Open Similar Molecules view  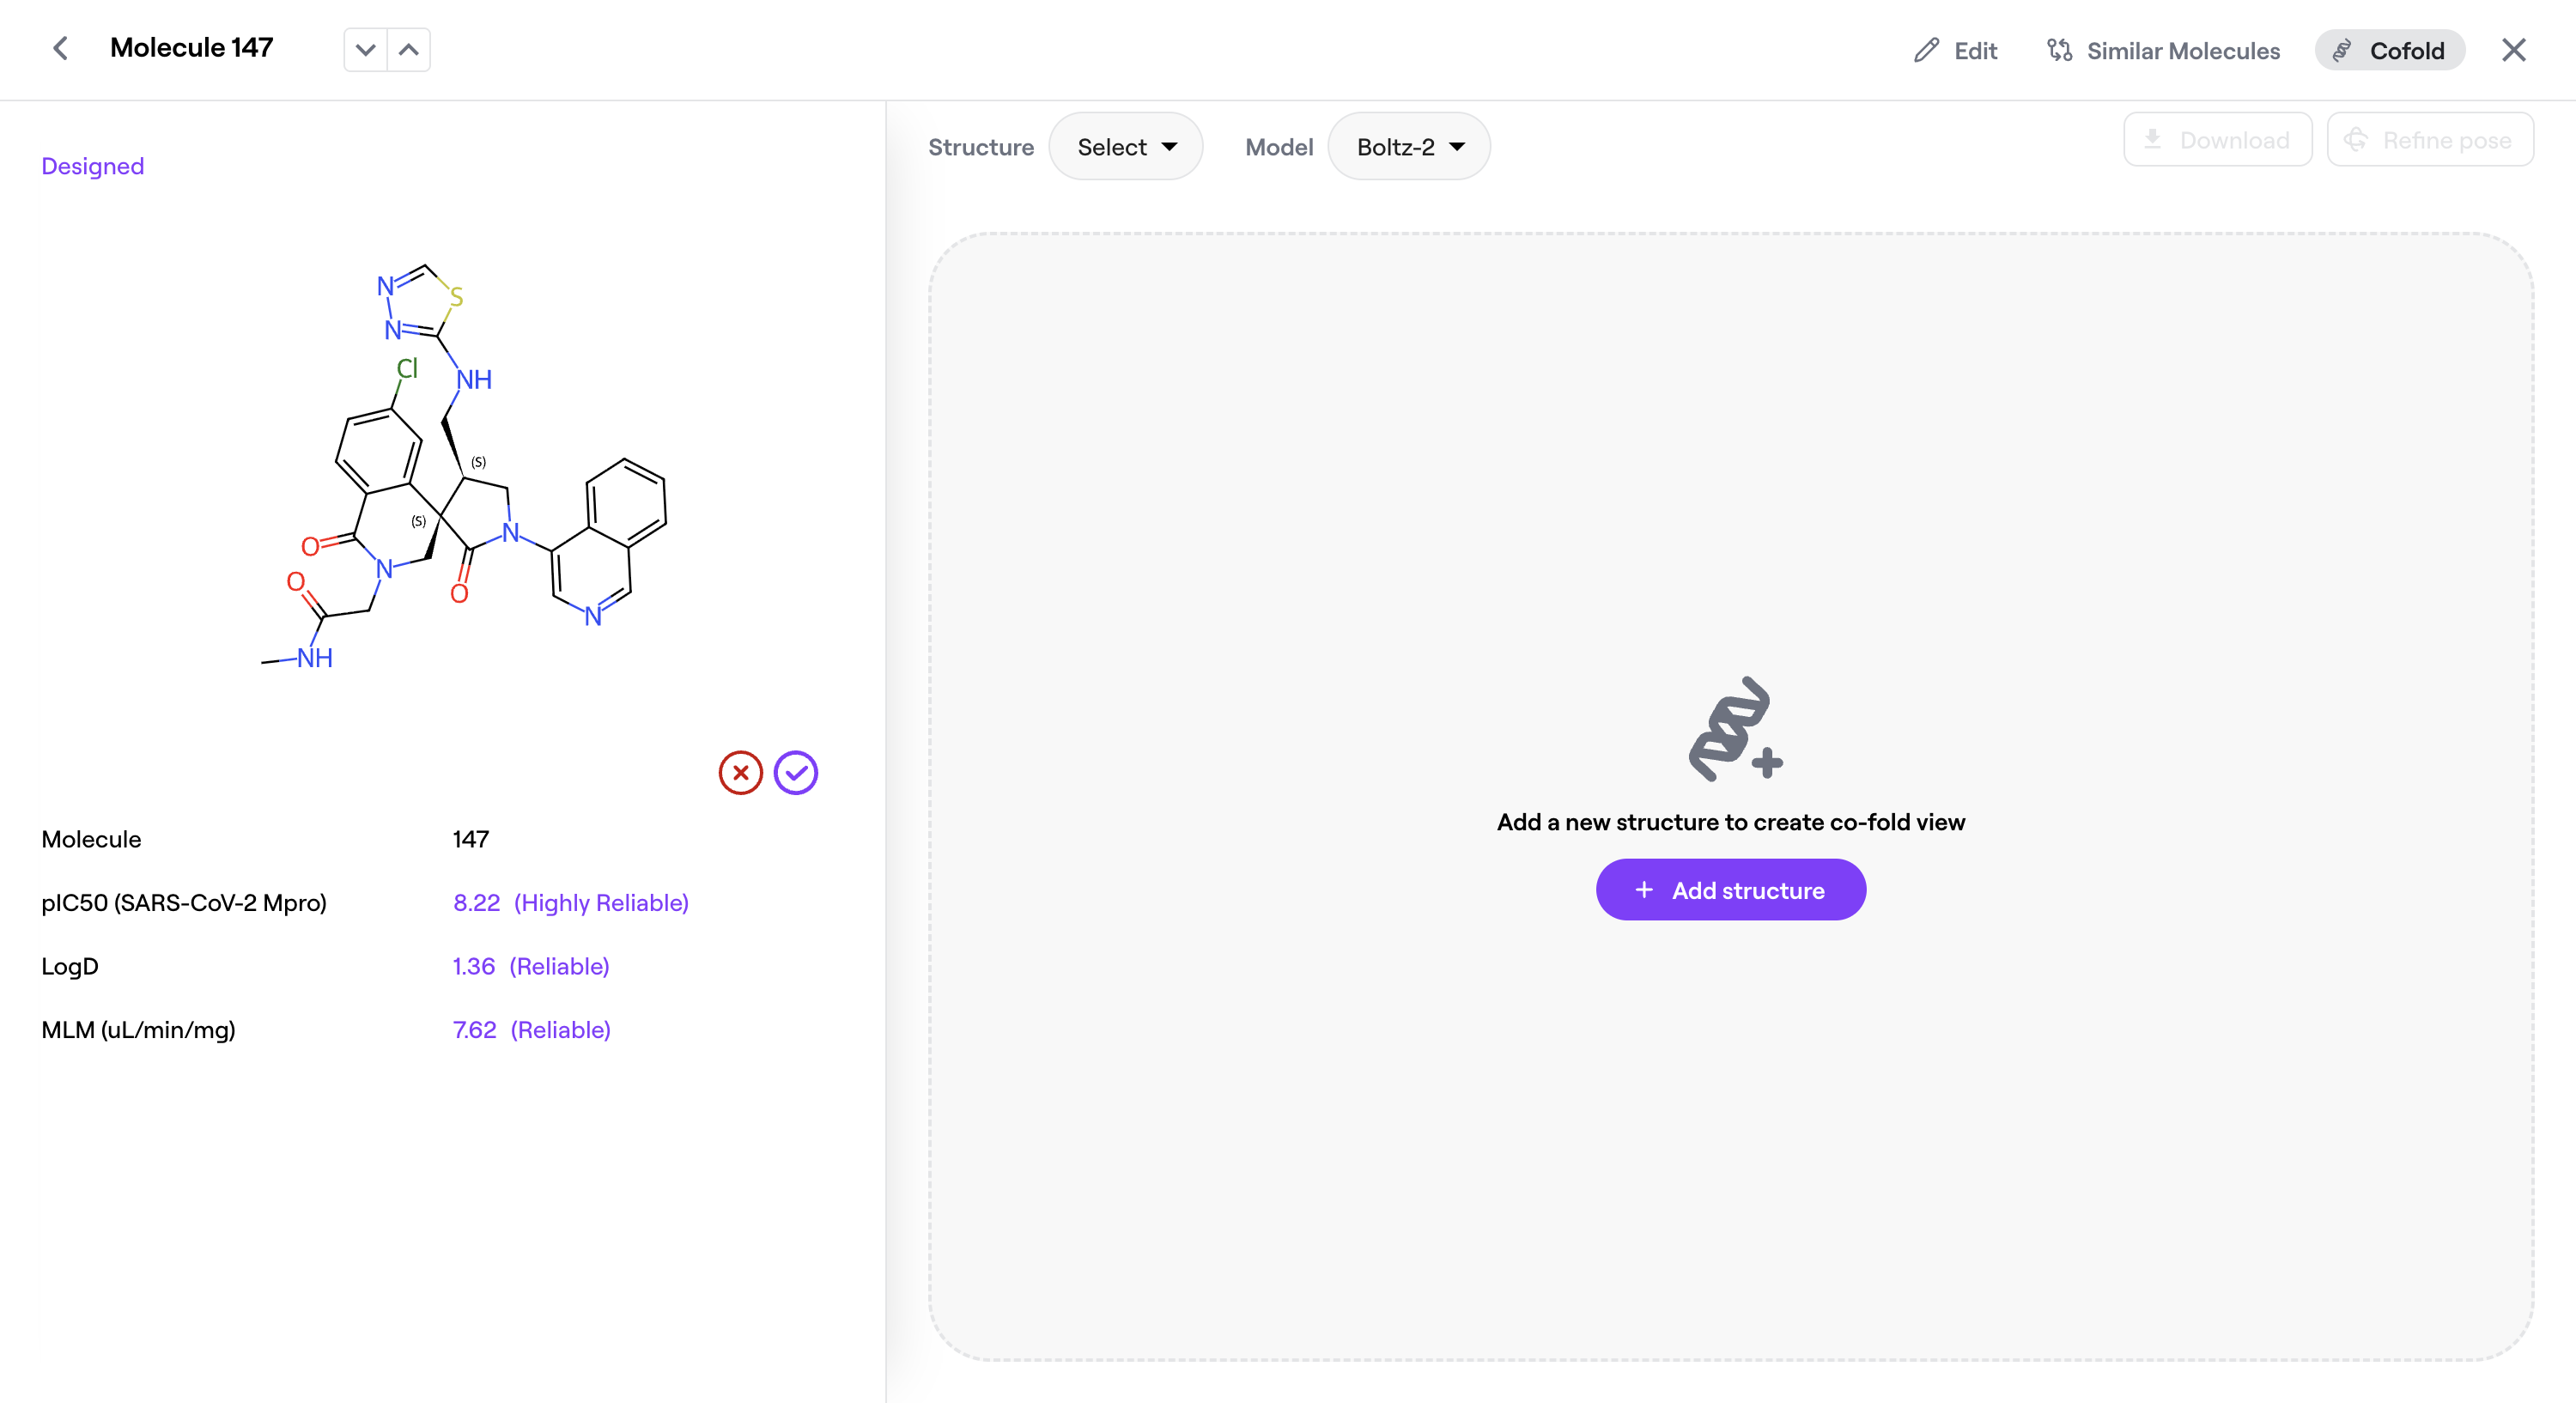coord(2163,50)
